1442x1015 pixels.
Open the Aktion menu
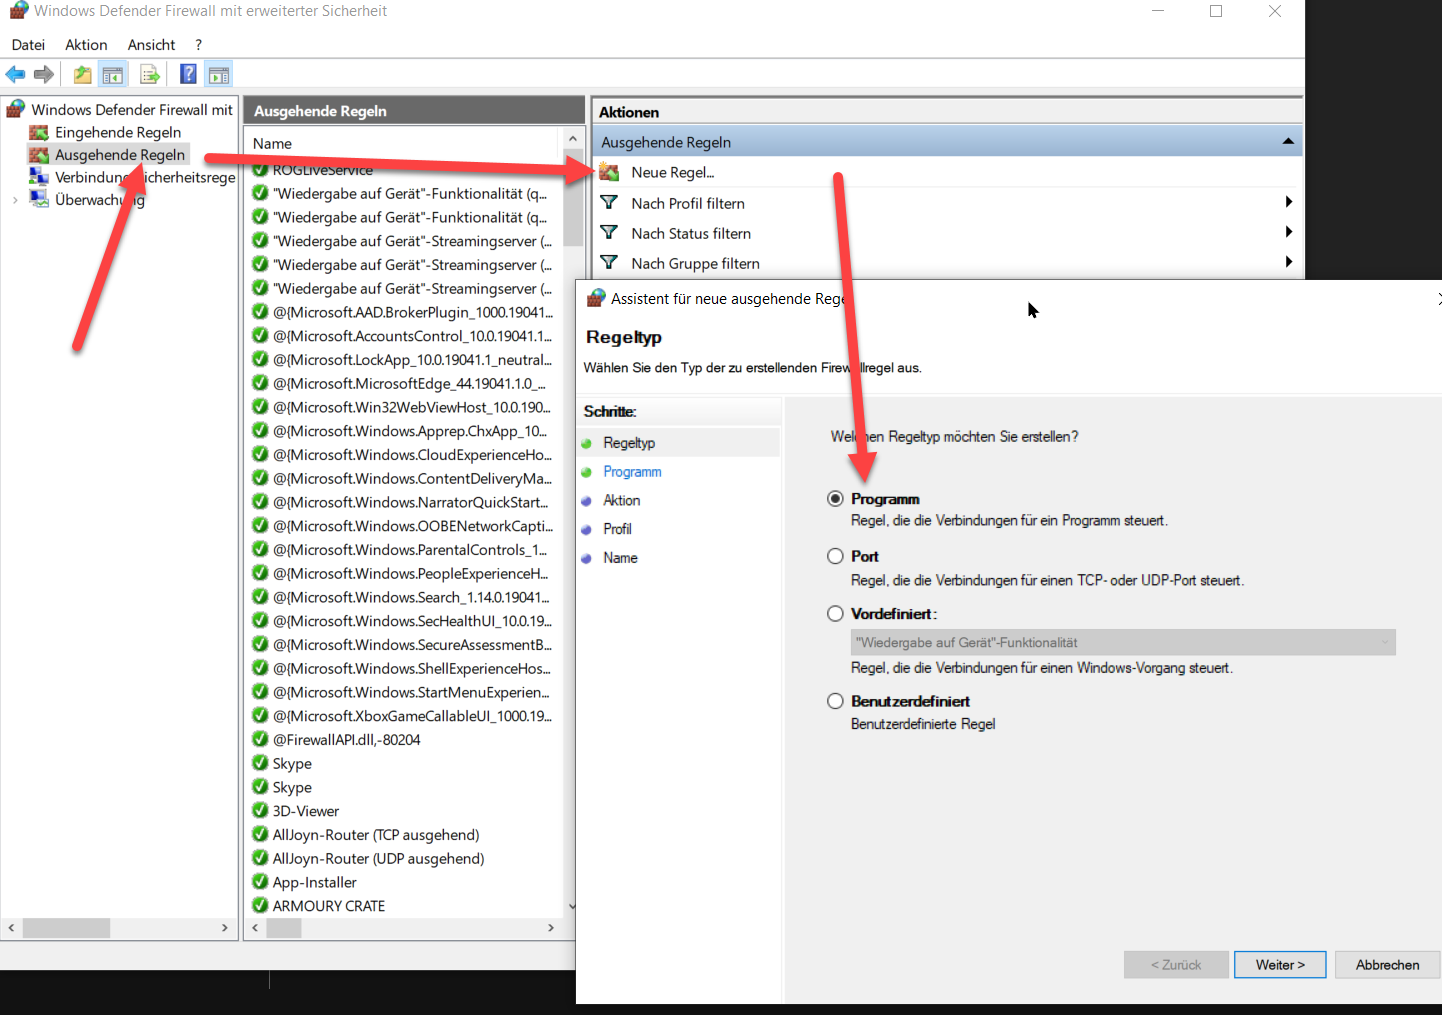tap(86, 45)
